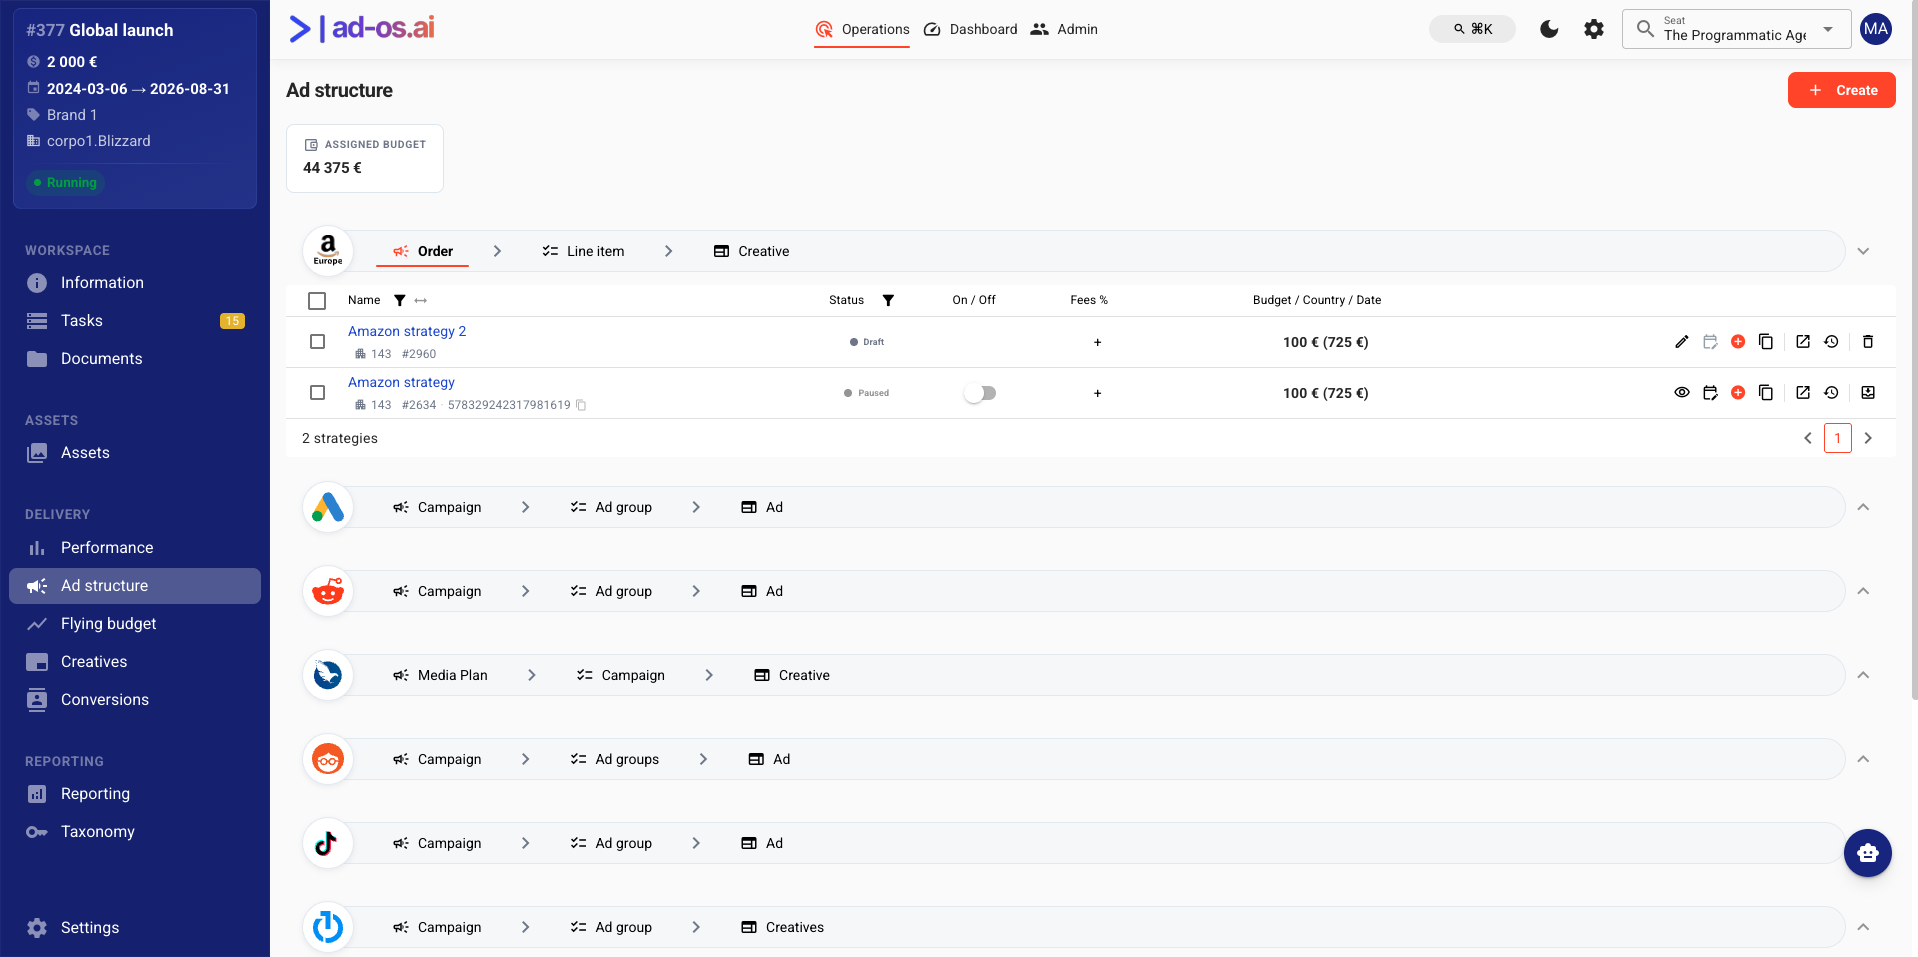The width and height of the screenshot is (1918, 957).
Task: View history of the paused Amazon strategy
Action: point(1831,393)
